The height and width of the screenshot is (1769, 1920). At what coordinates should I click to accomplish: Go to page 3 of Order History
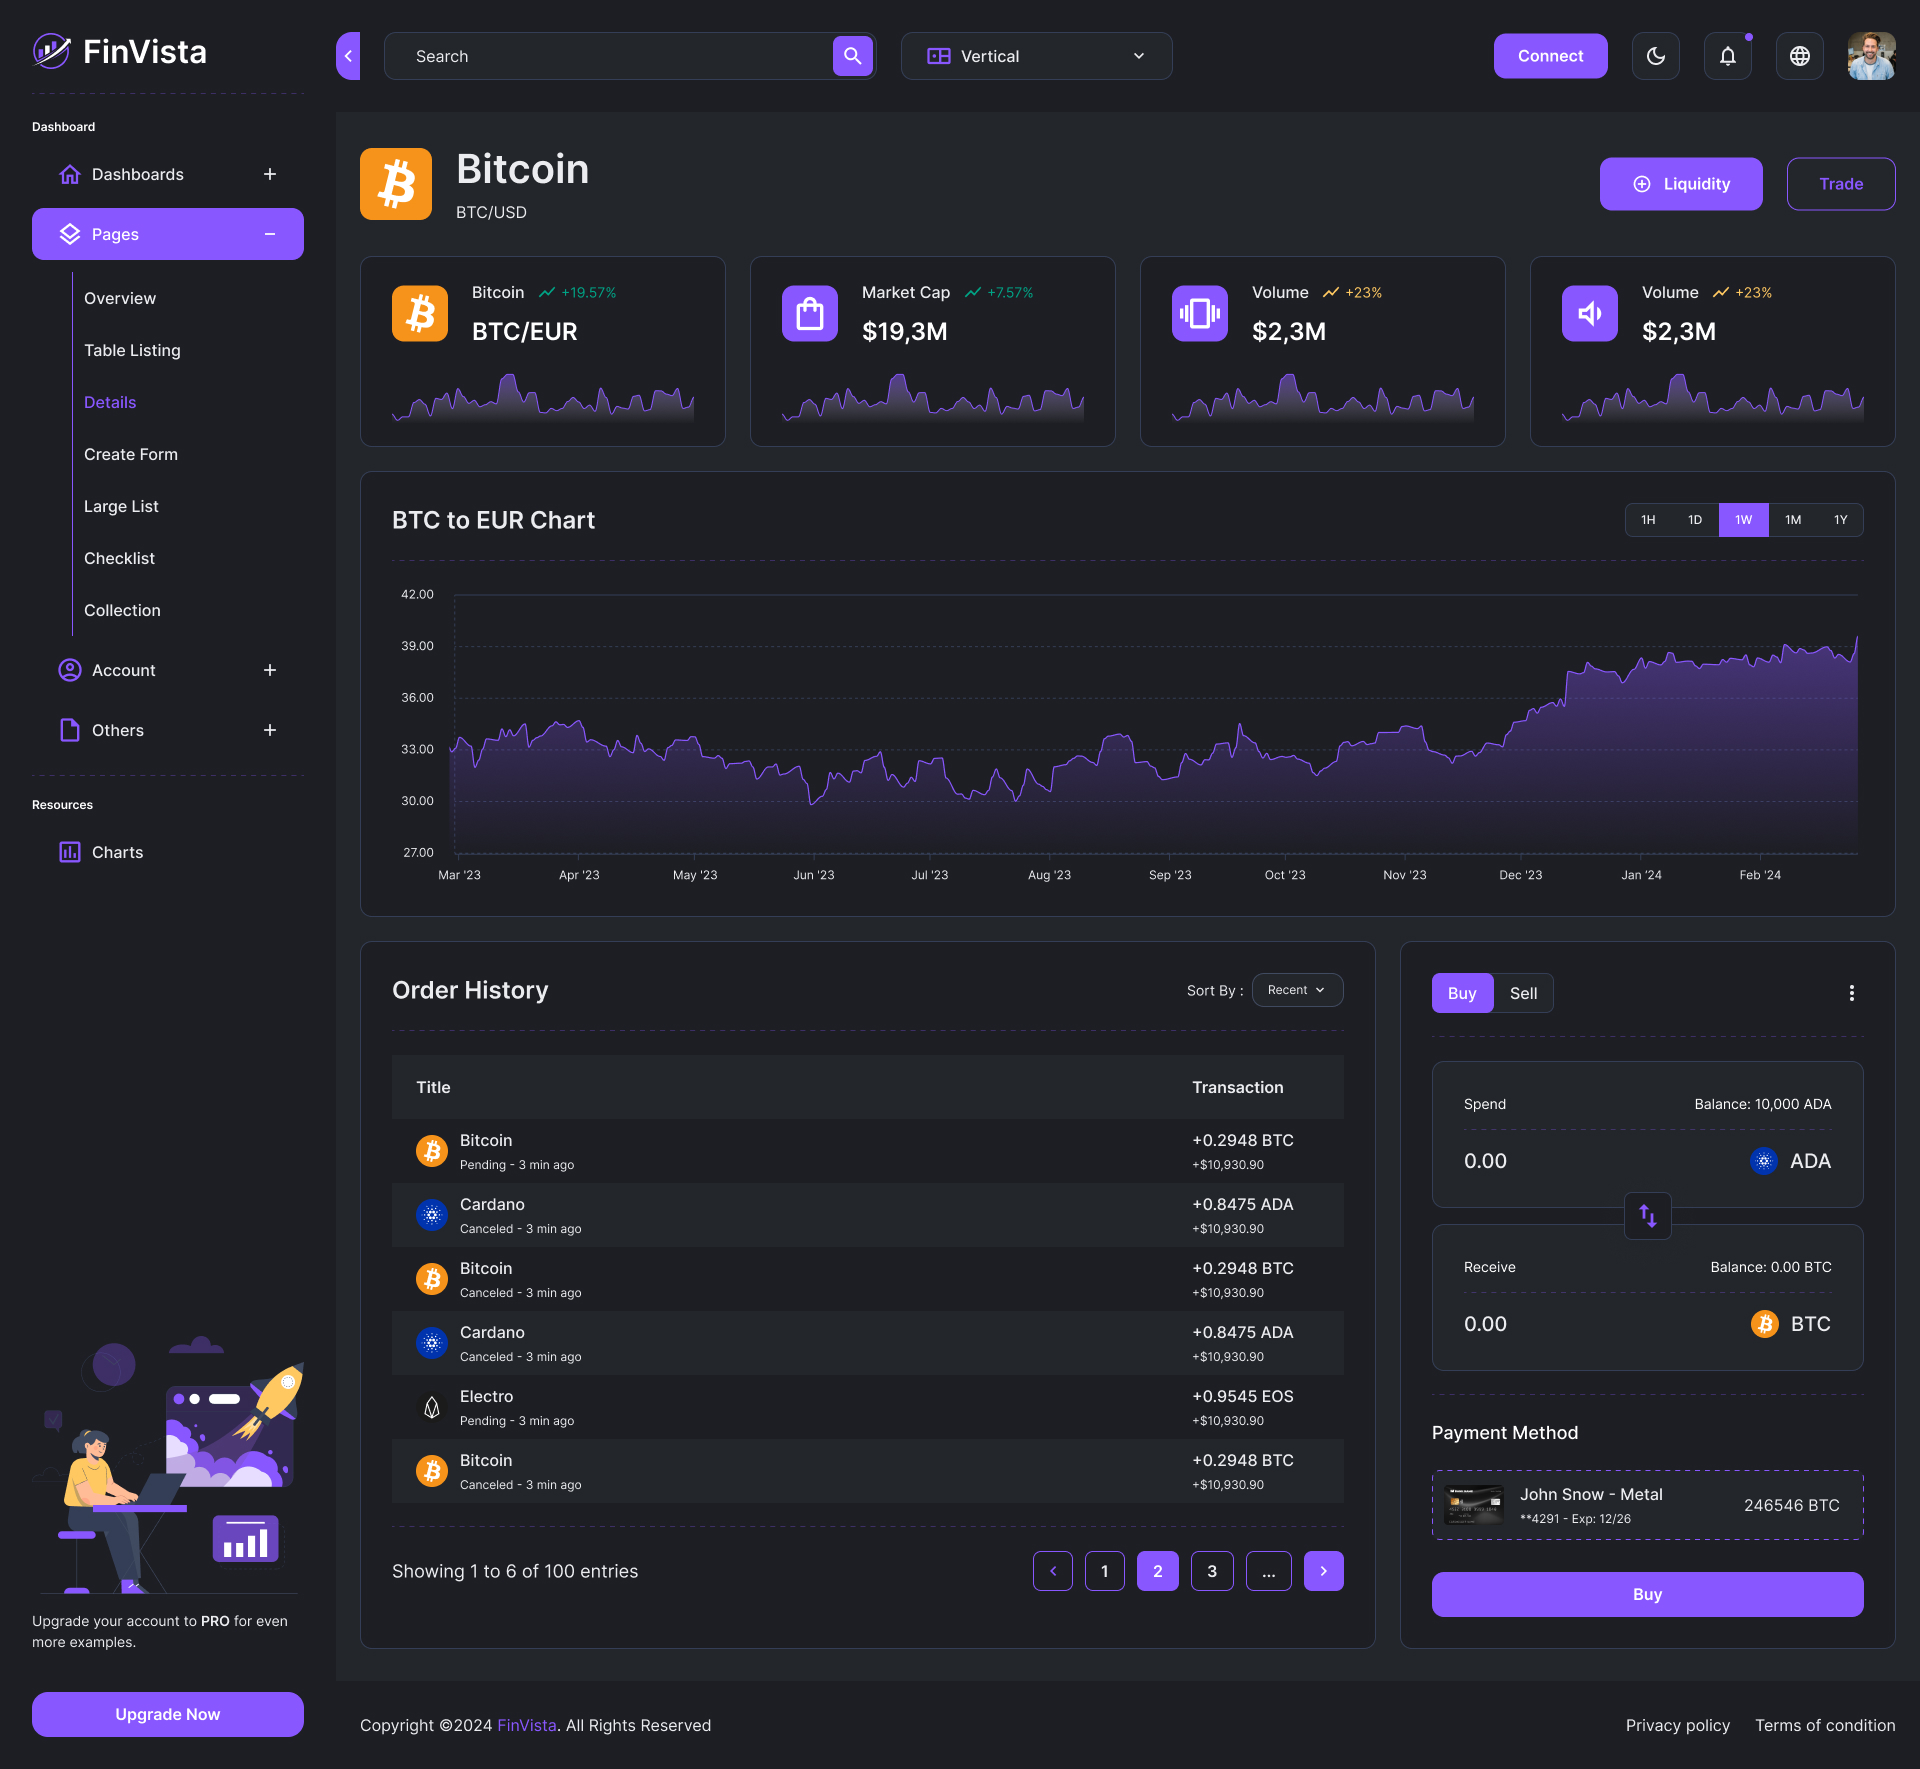[1211, 1570]
